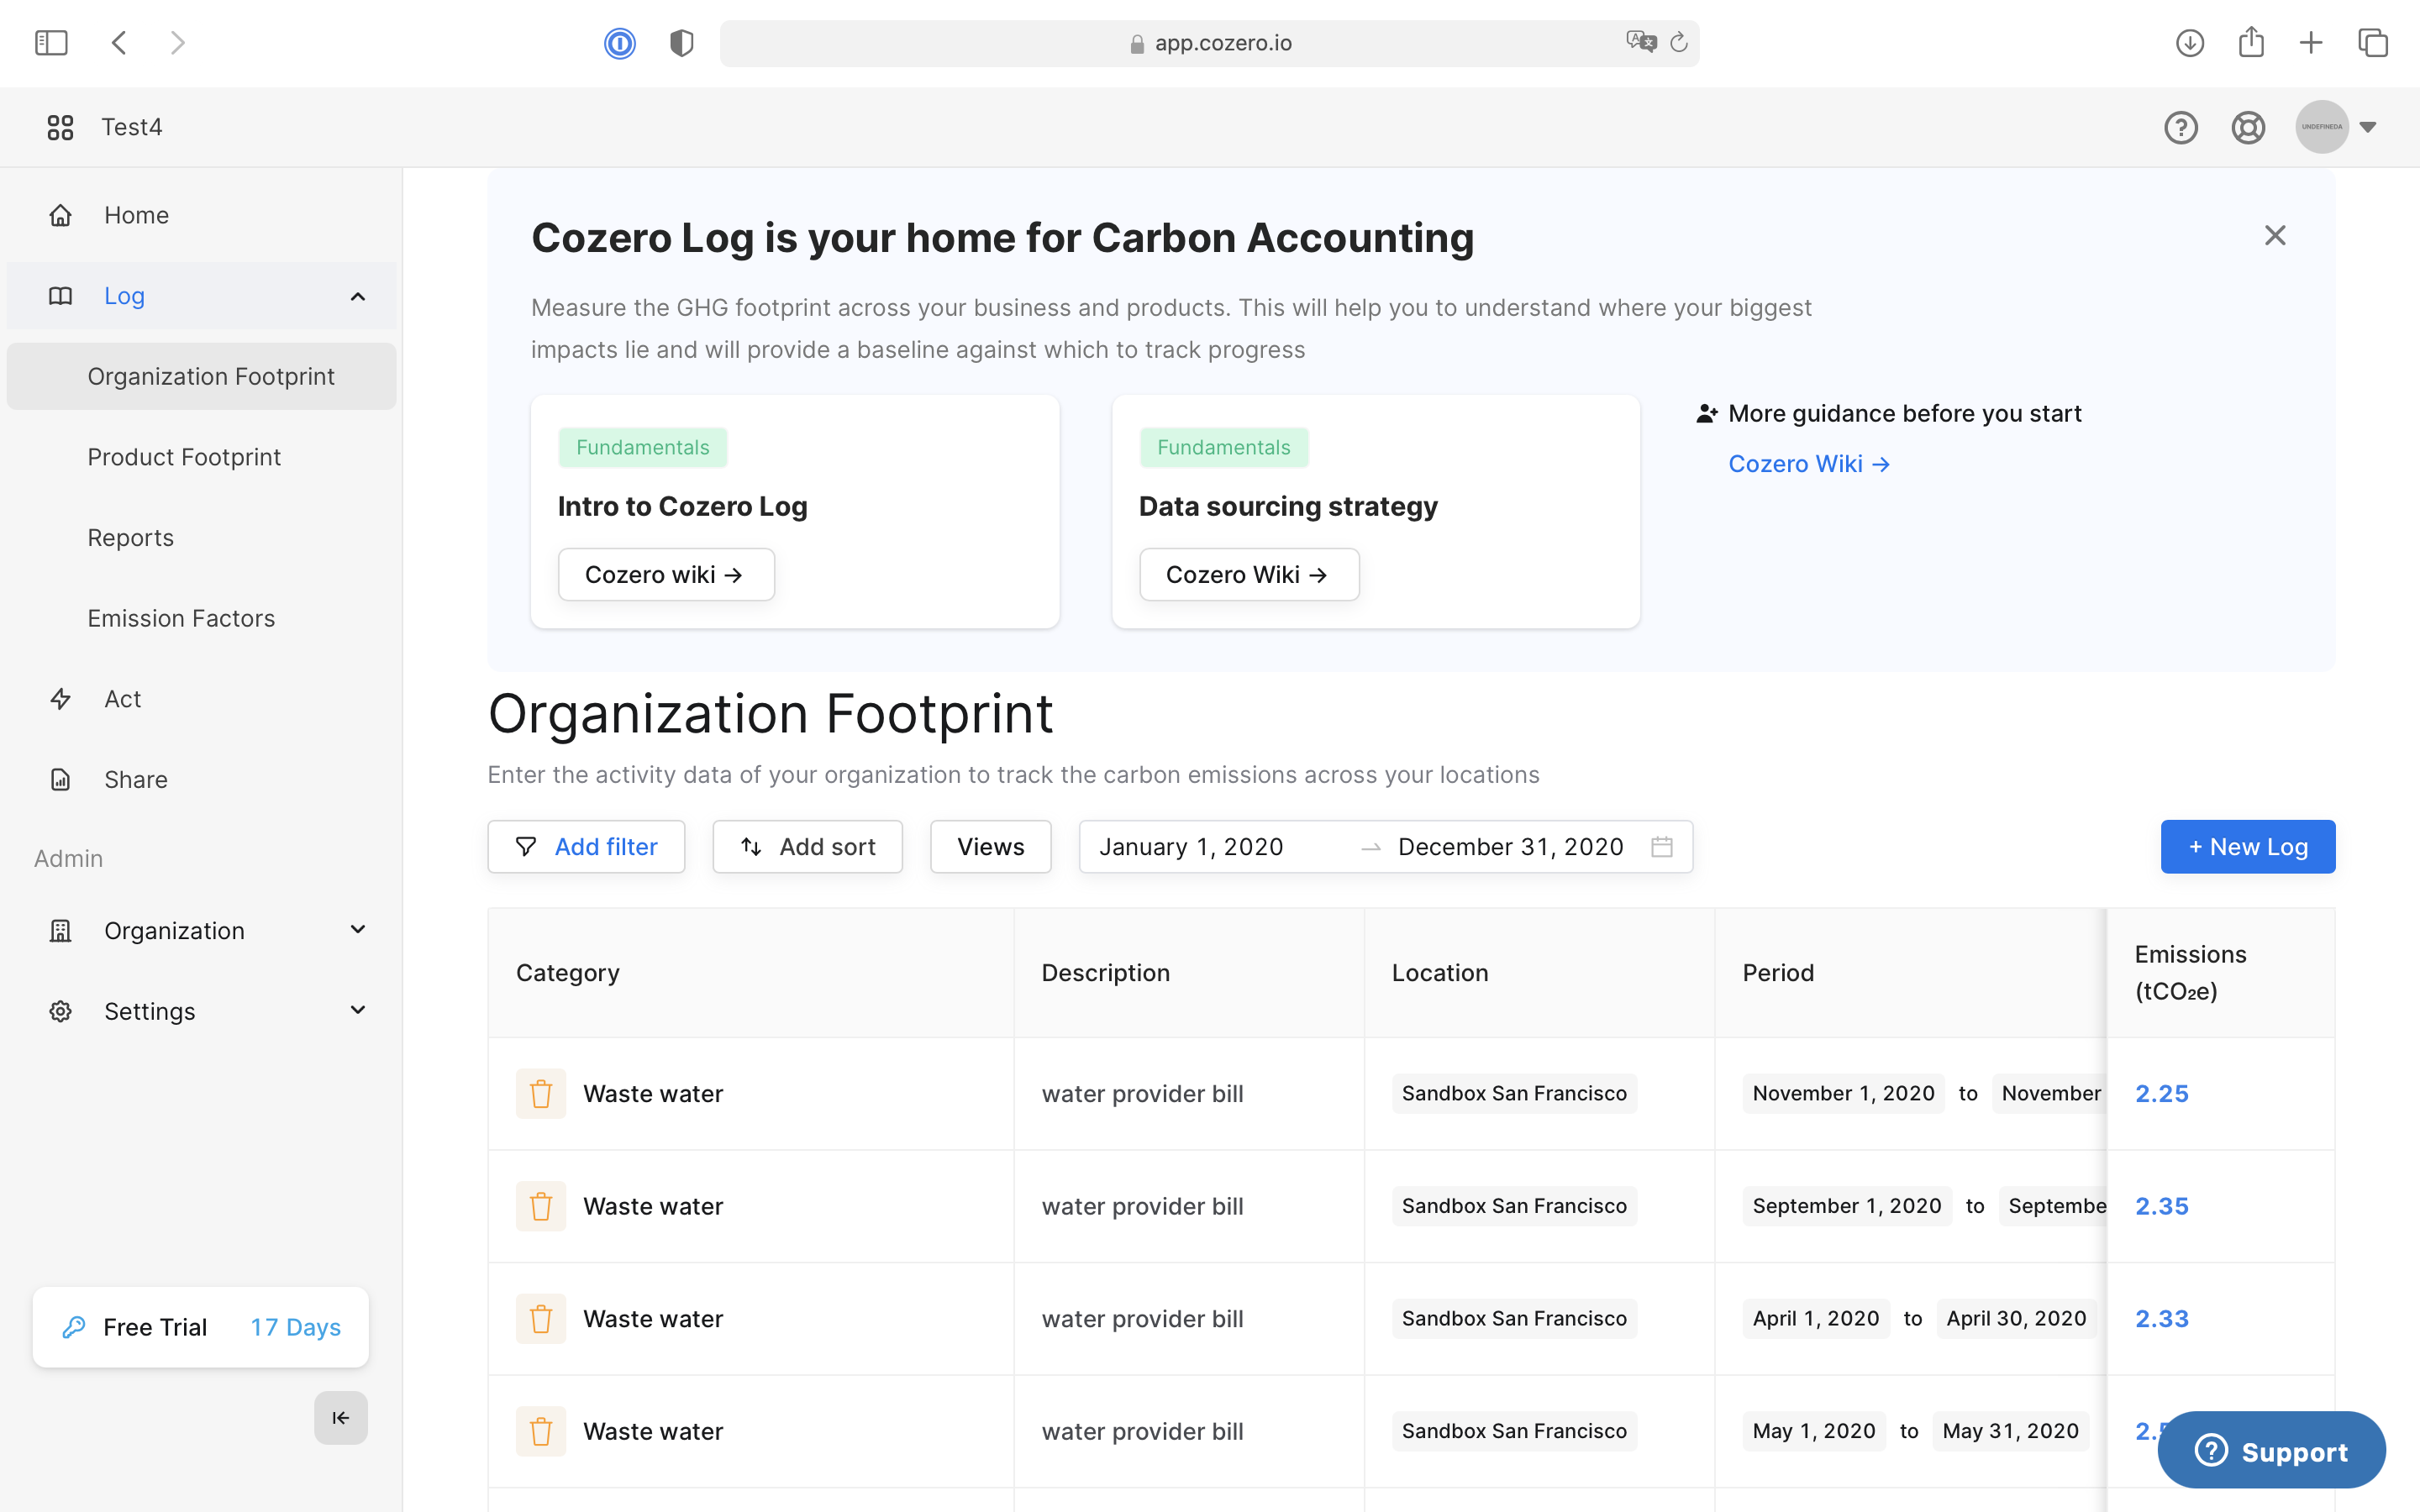This screenshot has height=1512, width=2420.
Task: Switch to Product Footprint
Action: [184, 457]
